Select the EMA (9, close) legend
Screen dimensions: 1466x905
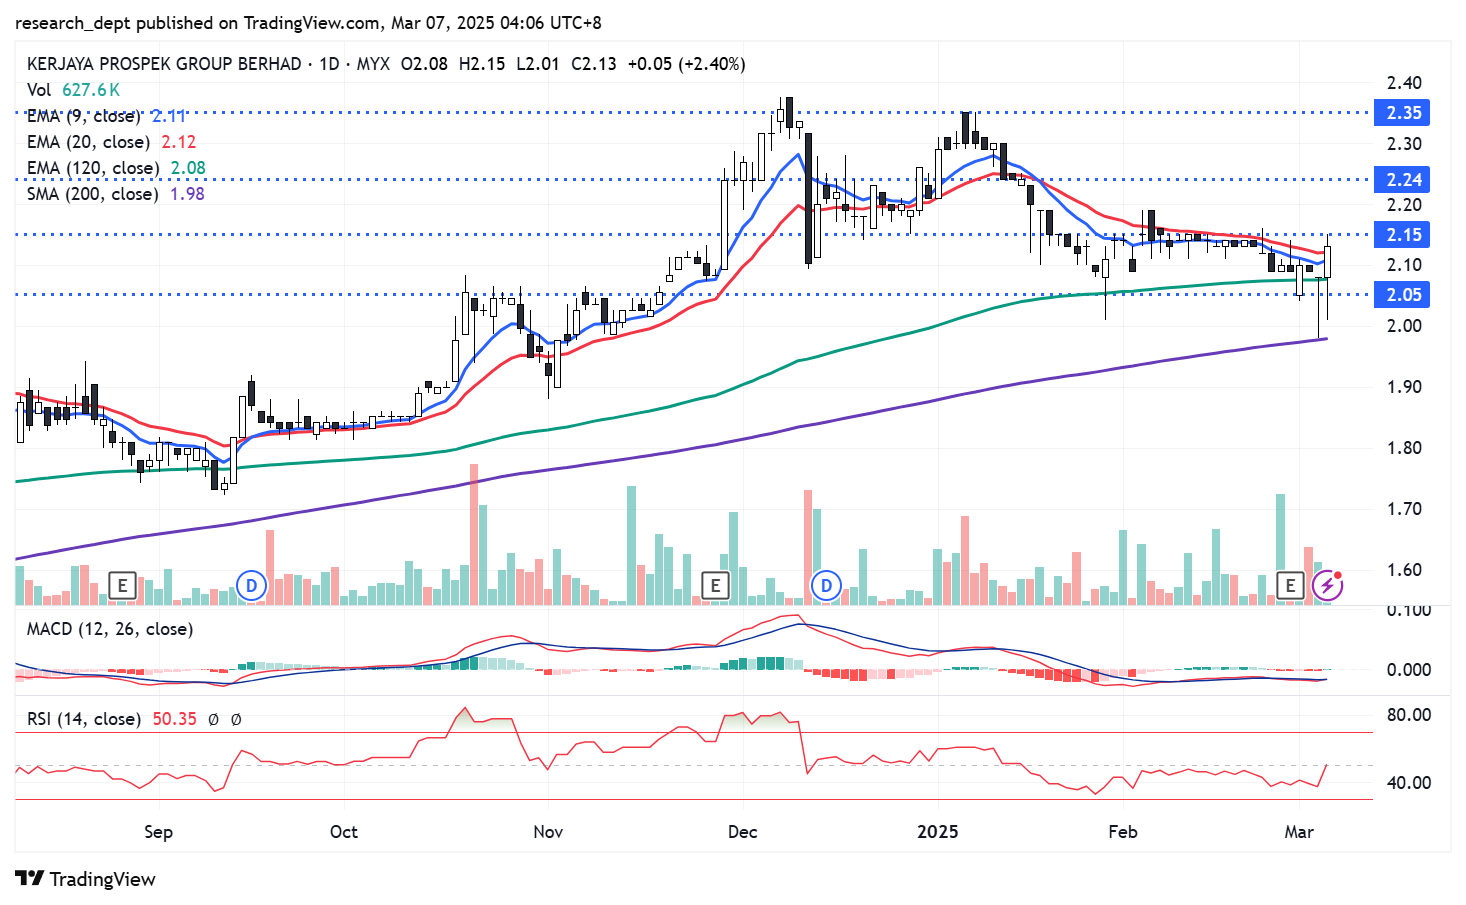[x=106, y=116]
